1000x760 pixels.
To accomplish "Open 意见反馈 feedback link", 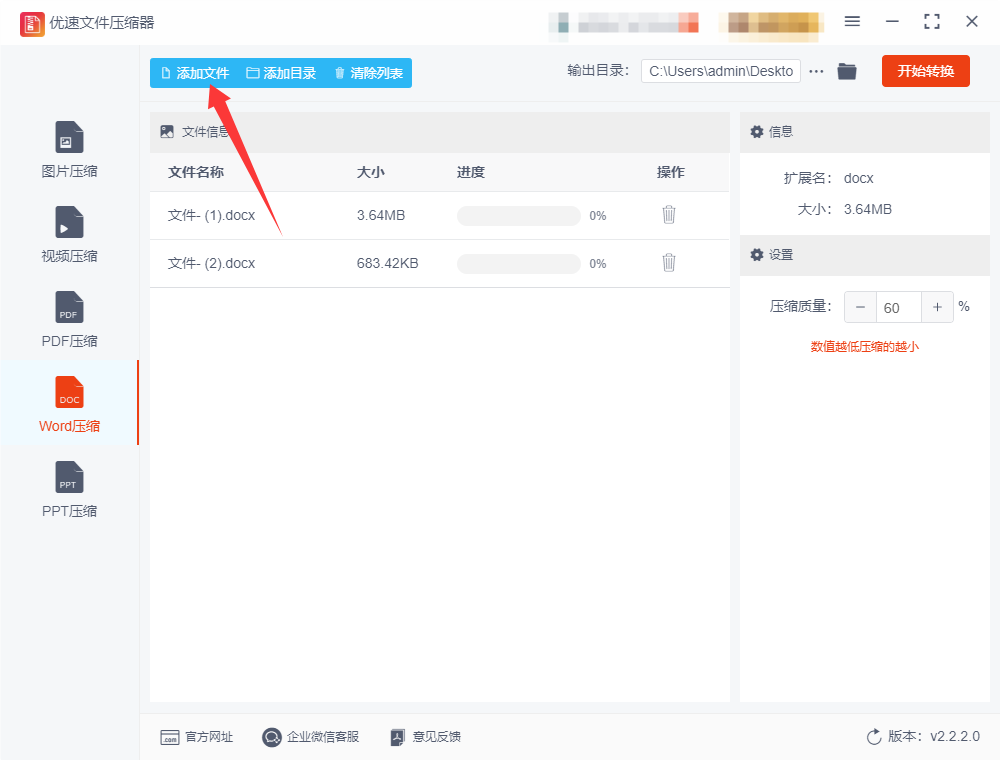I will 425,737.
